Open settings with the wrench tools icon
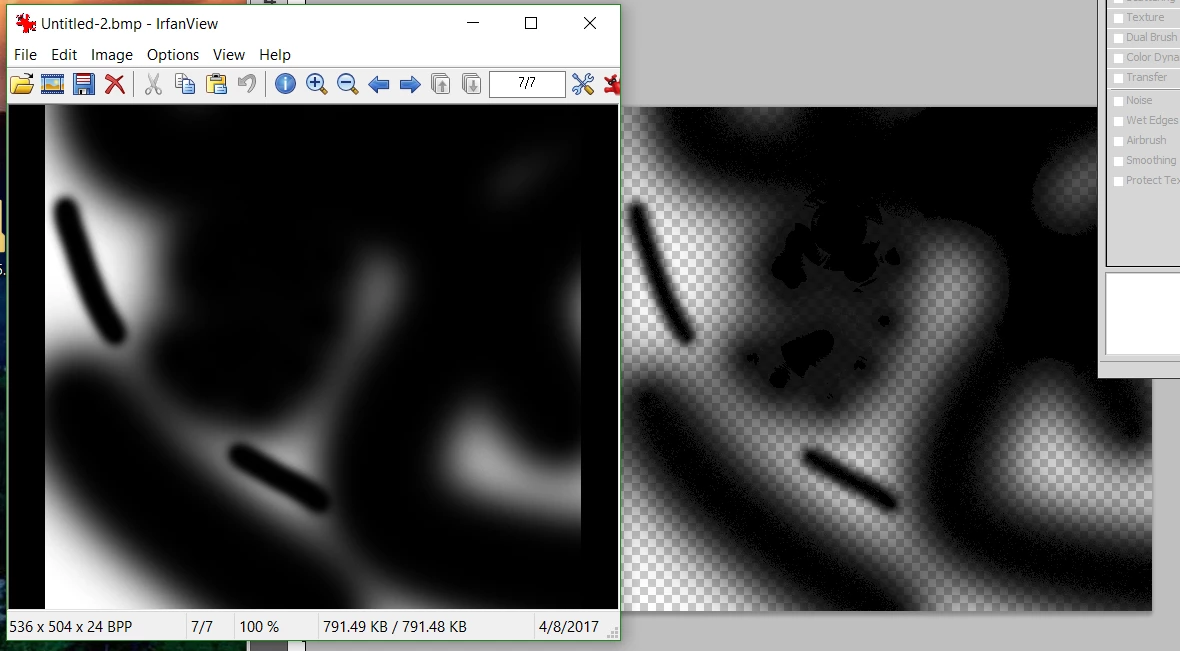Viewport: 1180px width, 651px height. click(582, 84)
